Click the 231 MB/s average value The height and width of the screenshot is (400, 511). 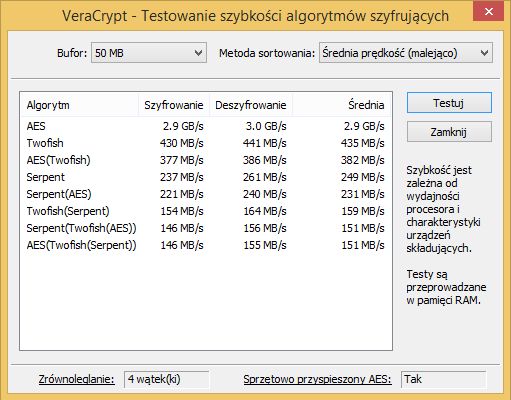(x=362, y=194)
